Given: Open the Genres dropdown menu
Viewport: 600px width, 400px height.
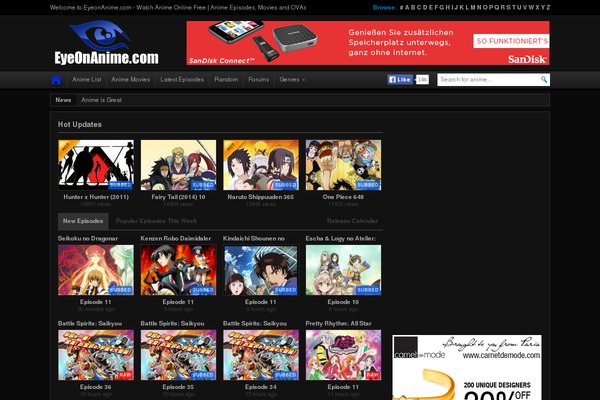Looking at the screenshot, I should tap(292, 80).
